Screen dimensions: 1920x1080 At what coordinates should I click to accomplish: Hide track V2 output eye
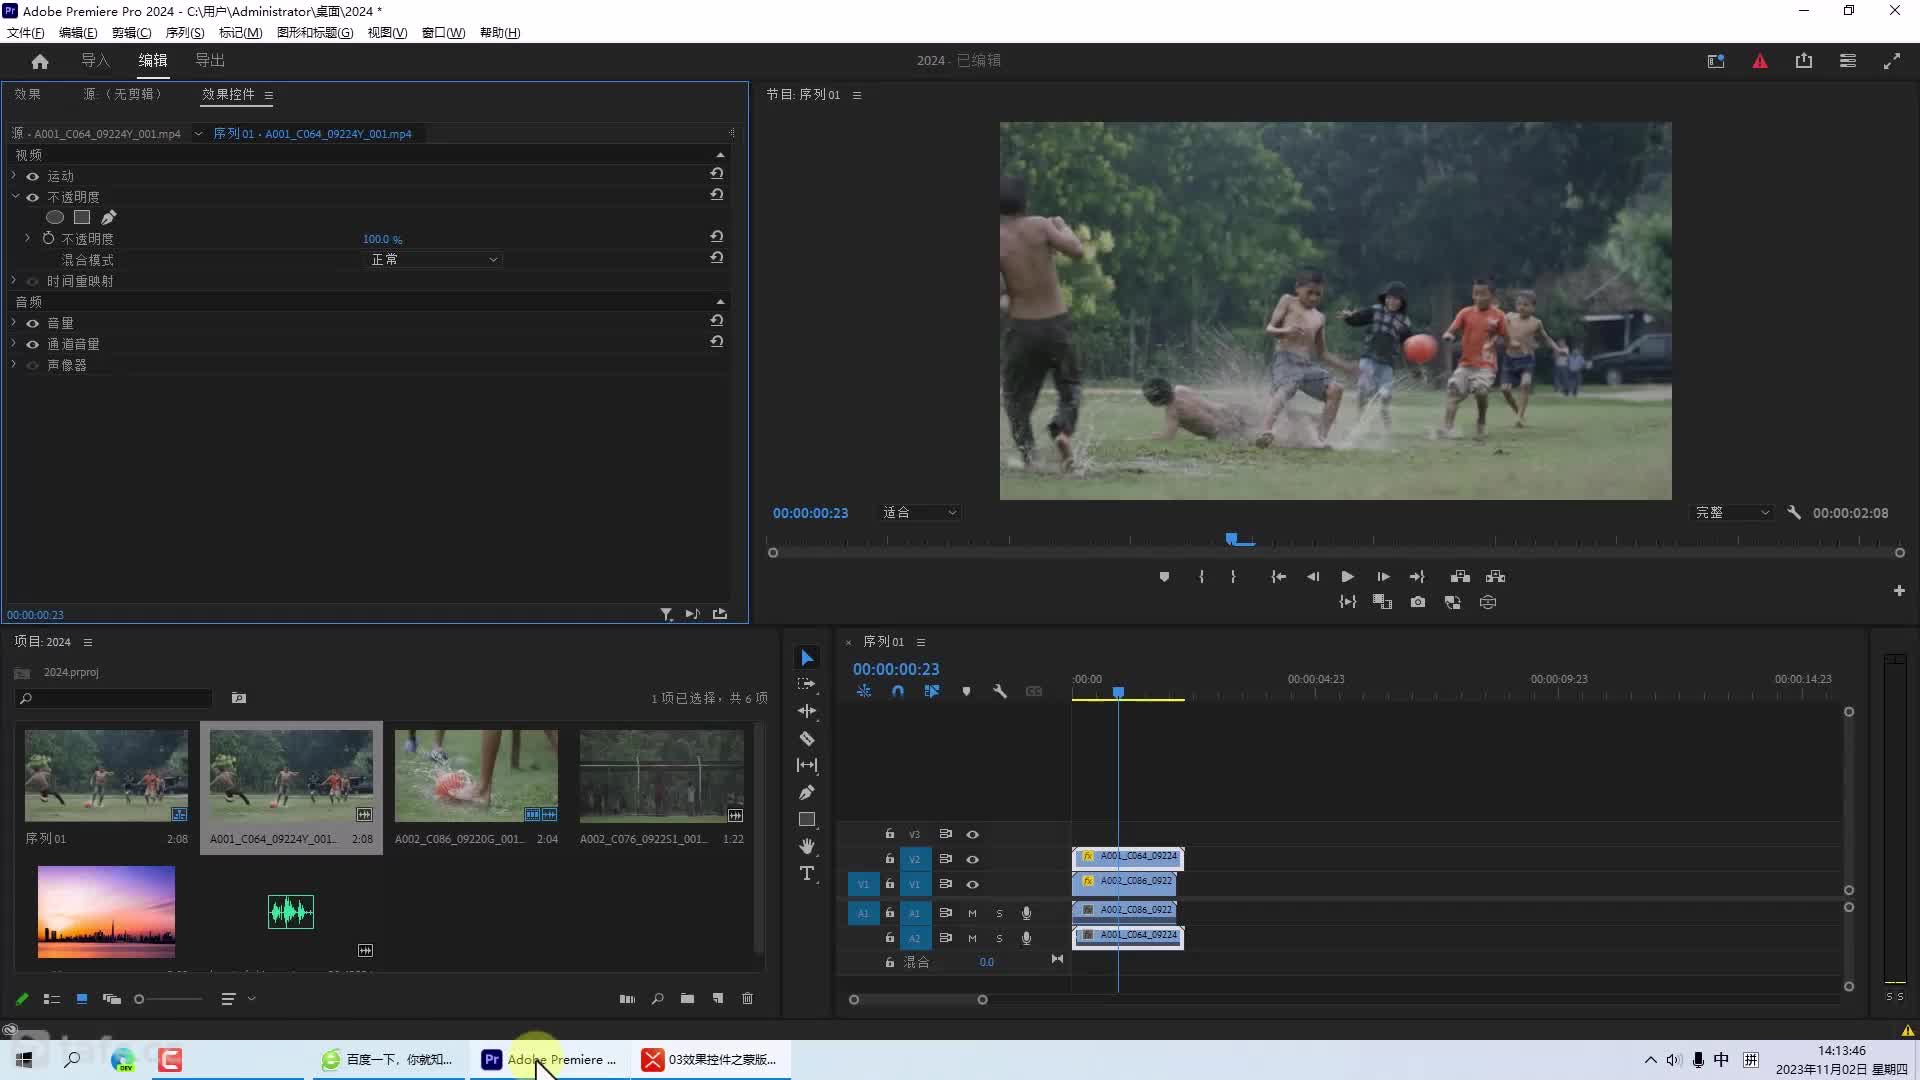[972, 859]
